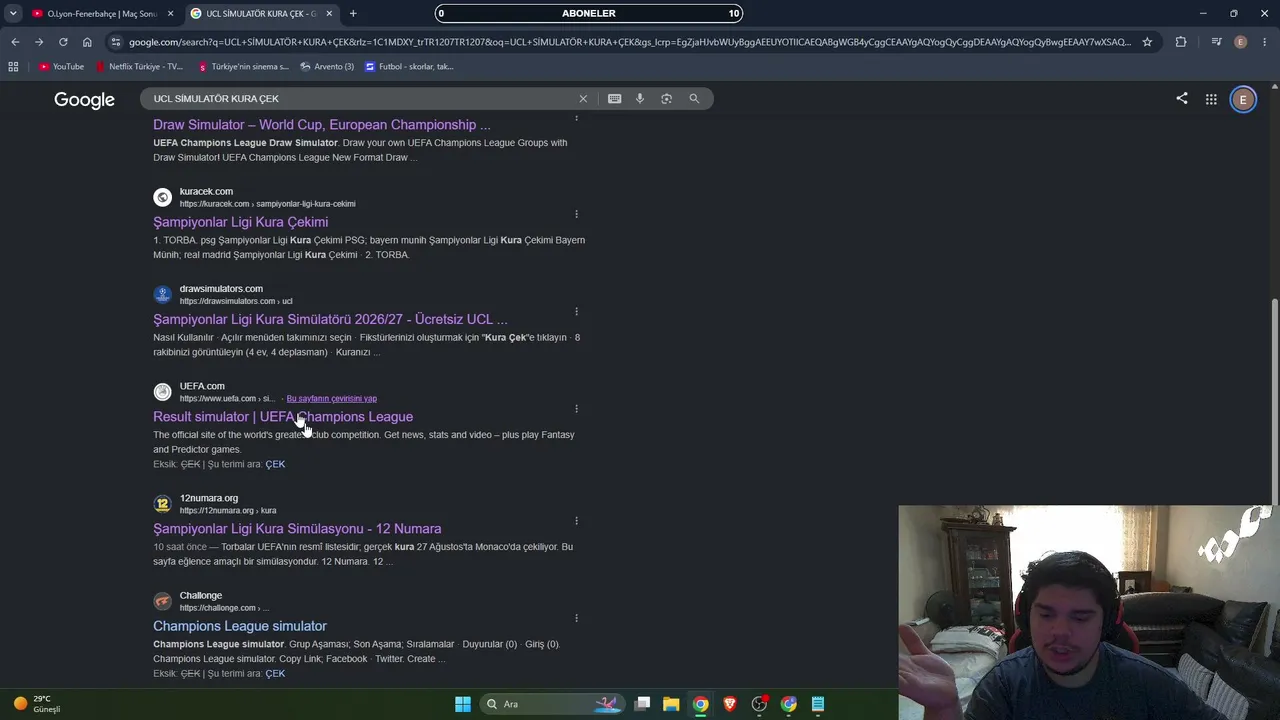1280x720 pixels.
Task: Open the Chrome extensions puzzle icon
Action: (x=1181, y=42)
